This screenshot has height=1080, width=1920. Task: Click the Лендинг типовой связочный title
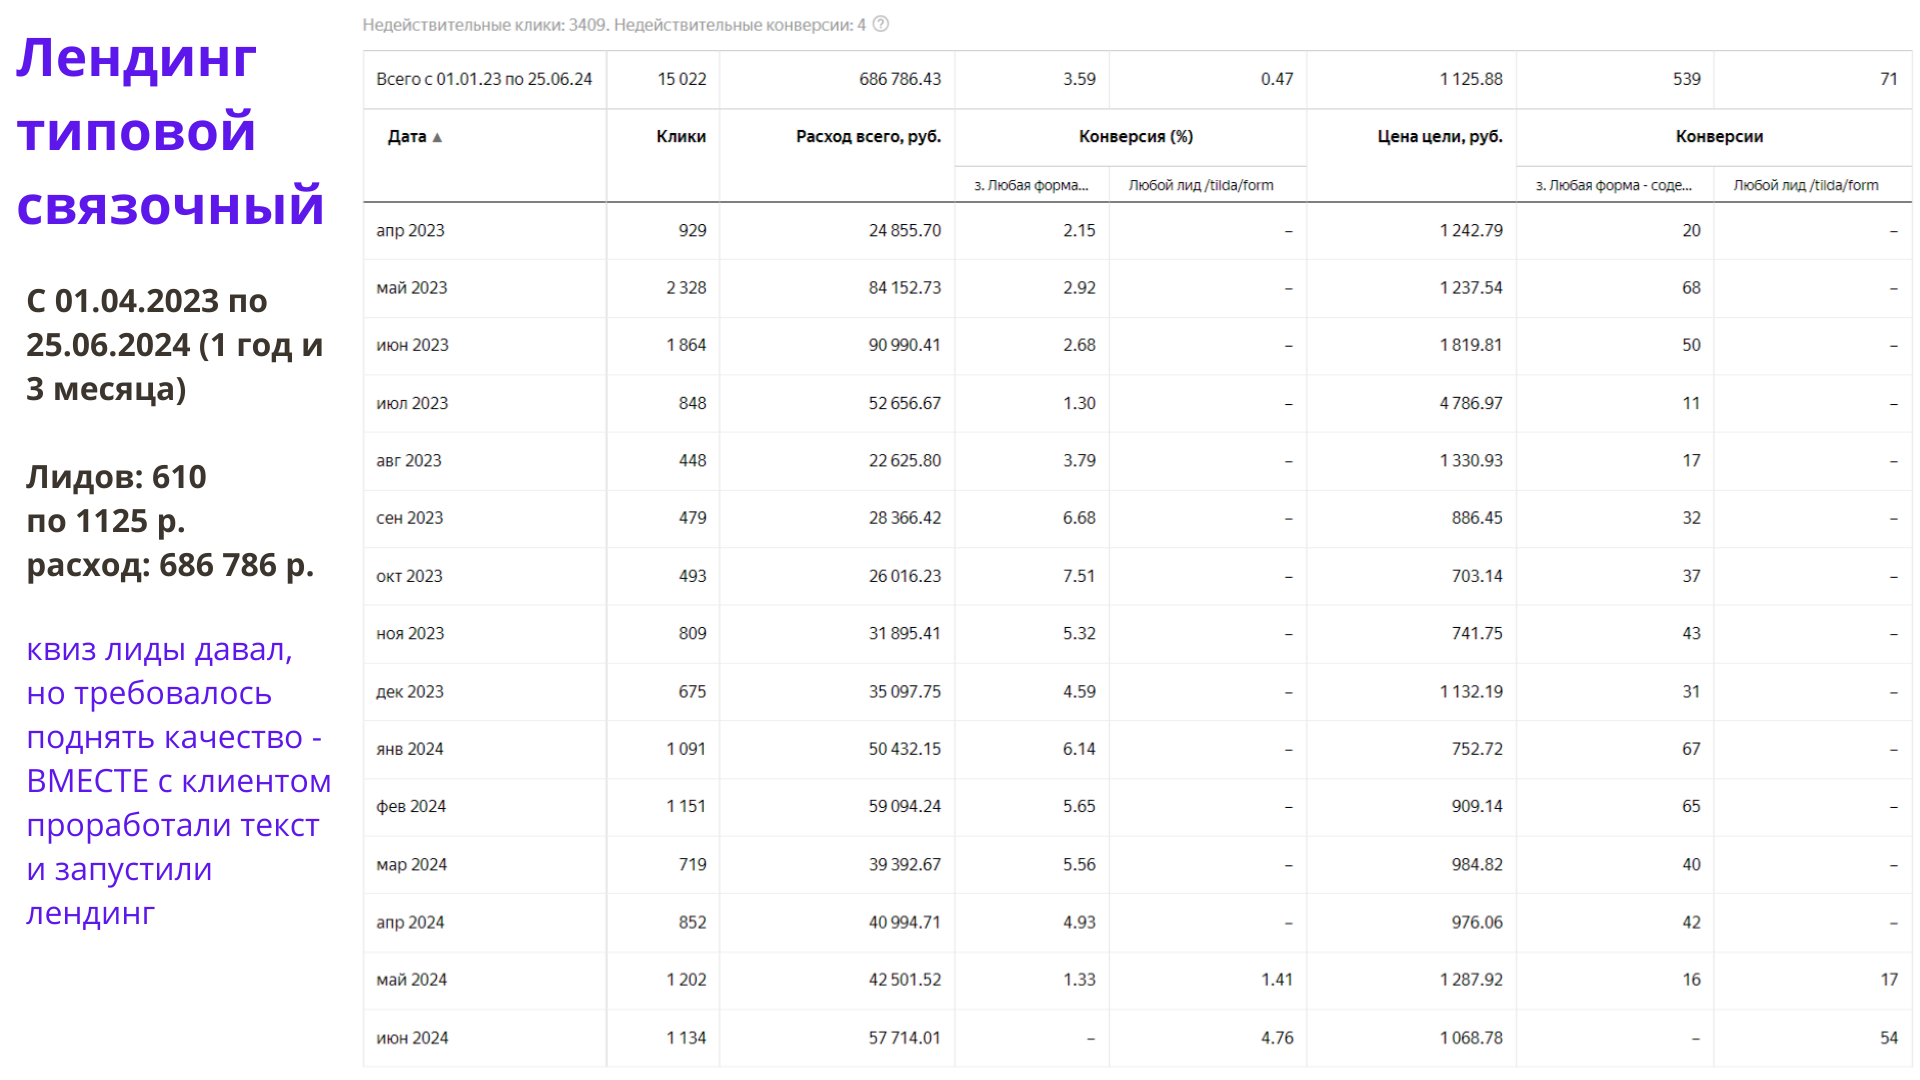(x=170, y=131)
